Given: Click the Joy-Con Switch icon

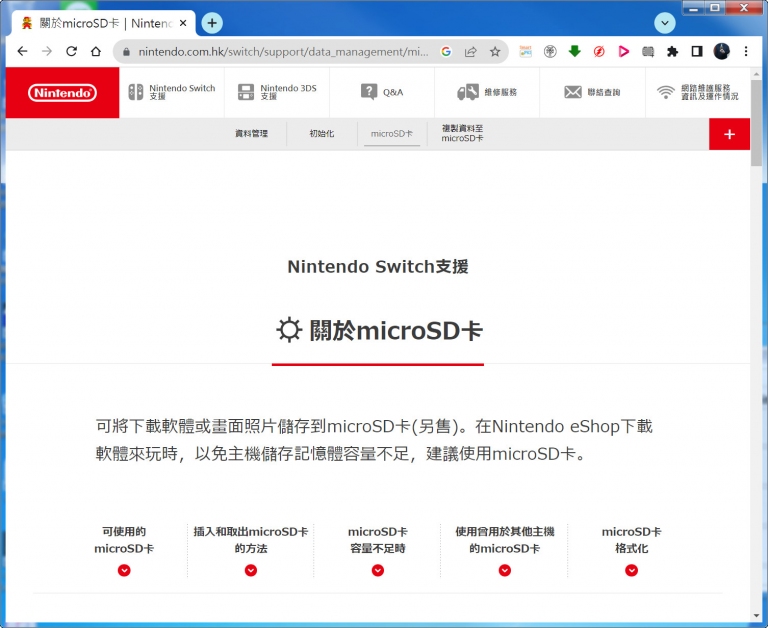Looking at the screenshot, I should [136, 92].
